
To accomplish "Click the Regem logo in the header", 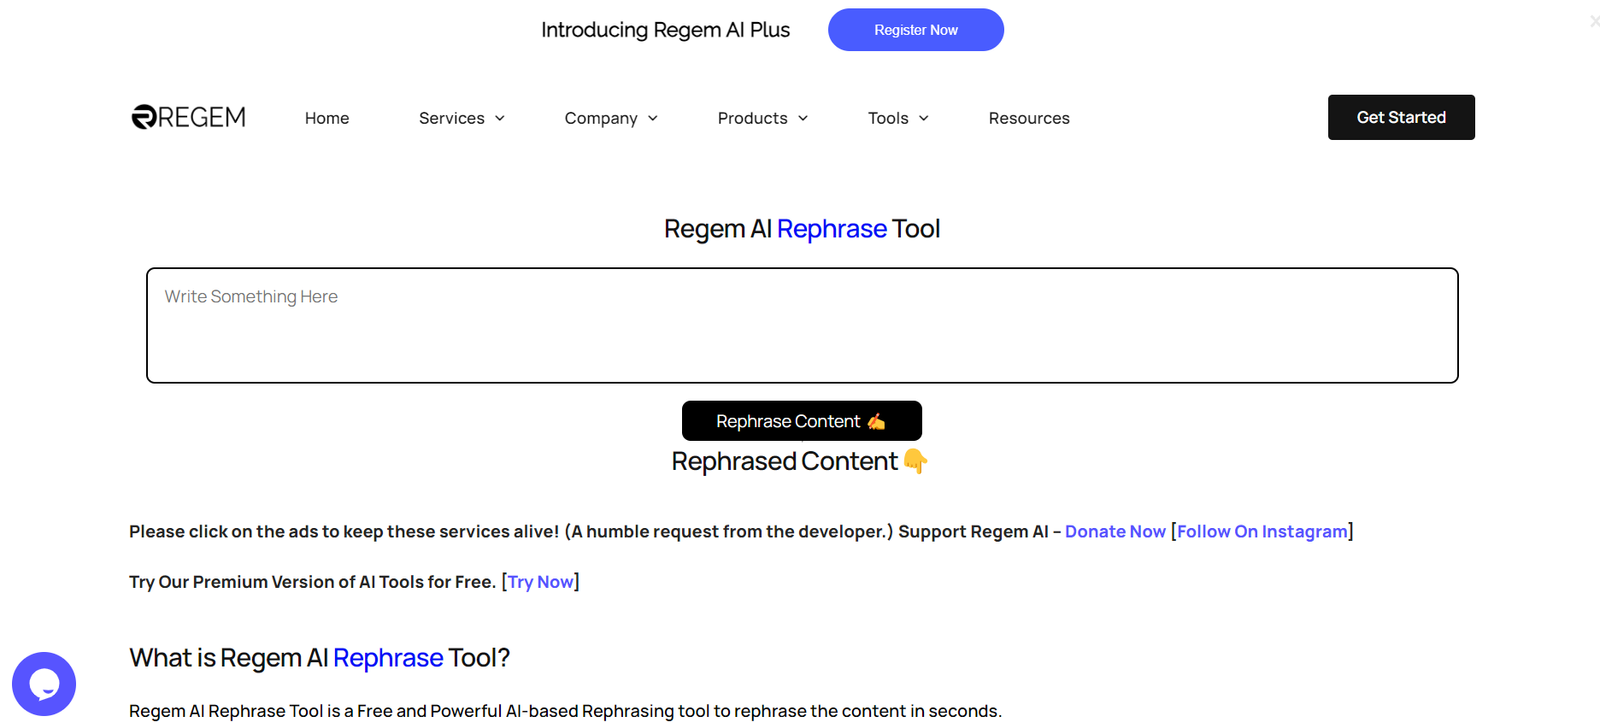I will [x=188, y=117].
